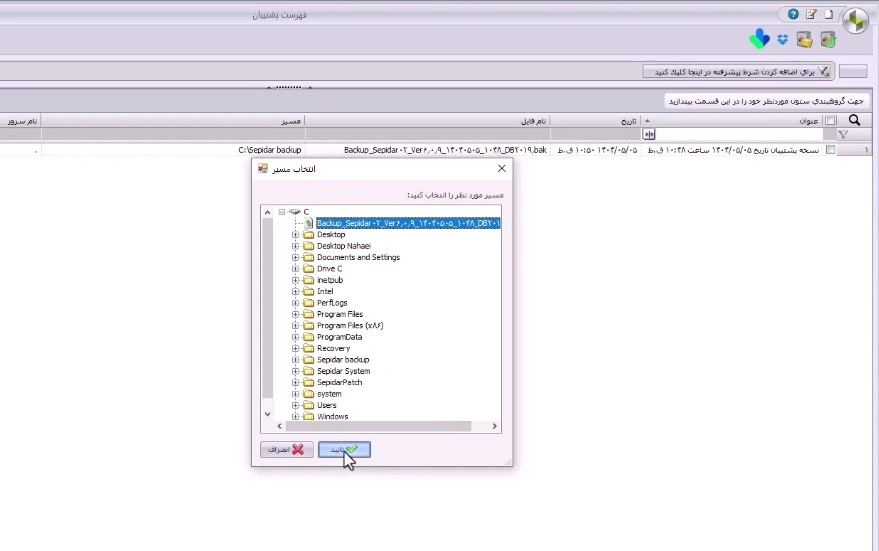
Task: Sort by the نام فایل column header
Action: [x=428, y=121]
